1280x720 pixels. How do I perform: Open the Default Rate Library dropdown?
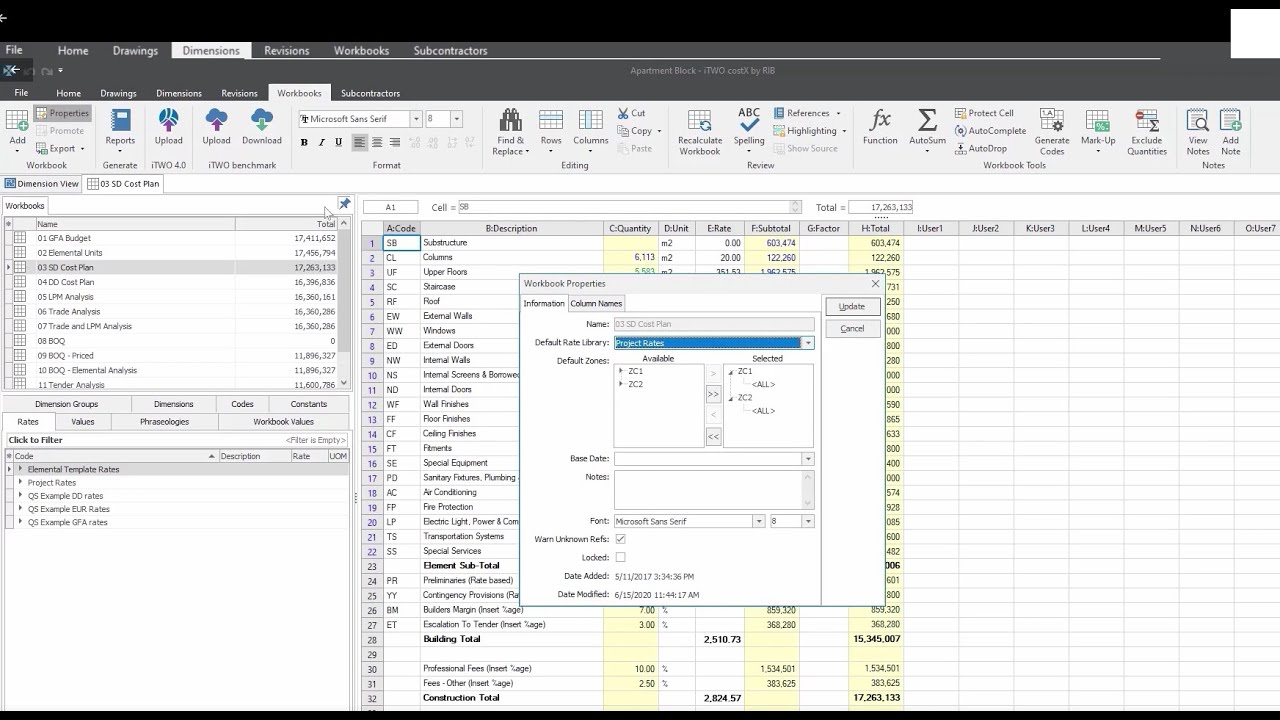coord(808,343)
